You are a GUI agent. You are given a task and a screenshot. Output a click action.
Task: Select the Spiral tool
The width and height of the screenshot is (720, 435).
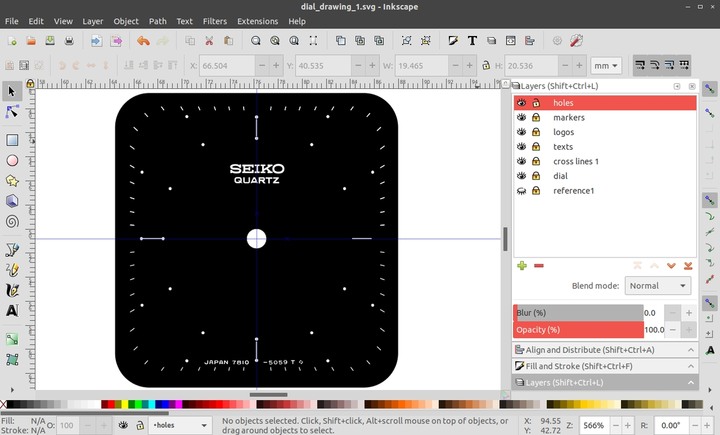(12, 221)
